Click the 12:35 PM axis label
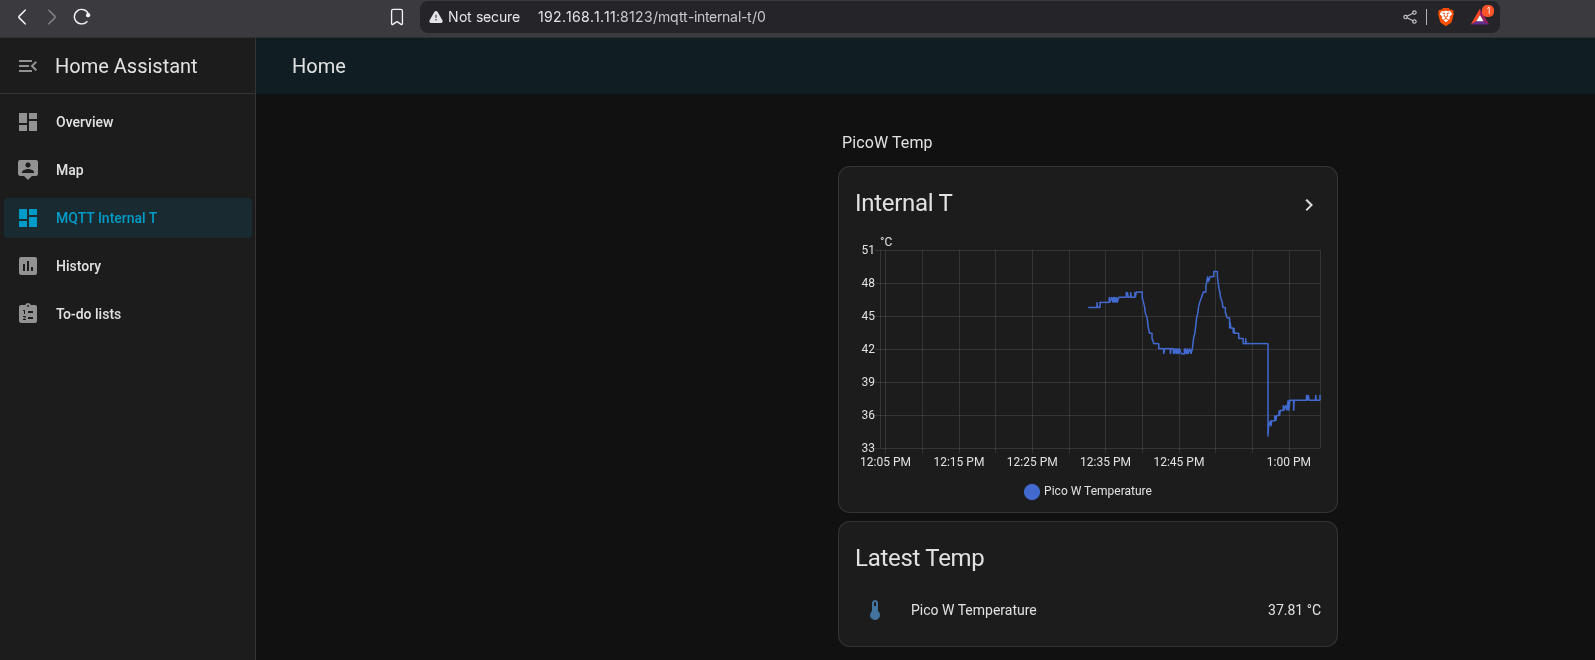This screenshot has height=660, width=1595. (1105, 462)
